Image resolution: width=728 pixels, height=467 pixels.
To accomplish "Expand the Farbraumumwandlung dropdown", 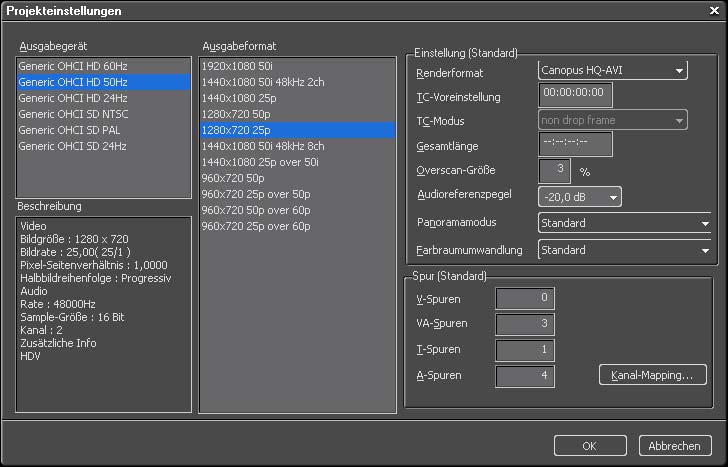I will (x=624, y=249).
